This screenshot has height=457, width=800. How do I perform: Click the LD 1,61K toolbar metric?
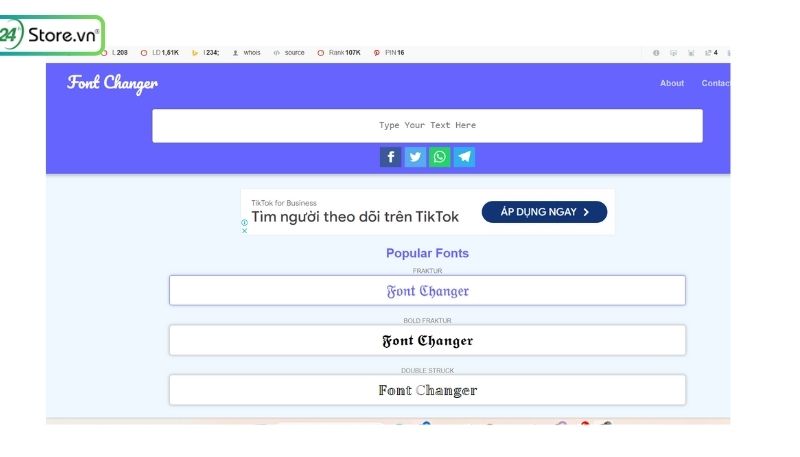160,53
